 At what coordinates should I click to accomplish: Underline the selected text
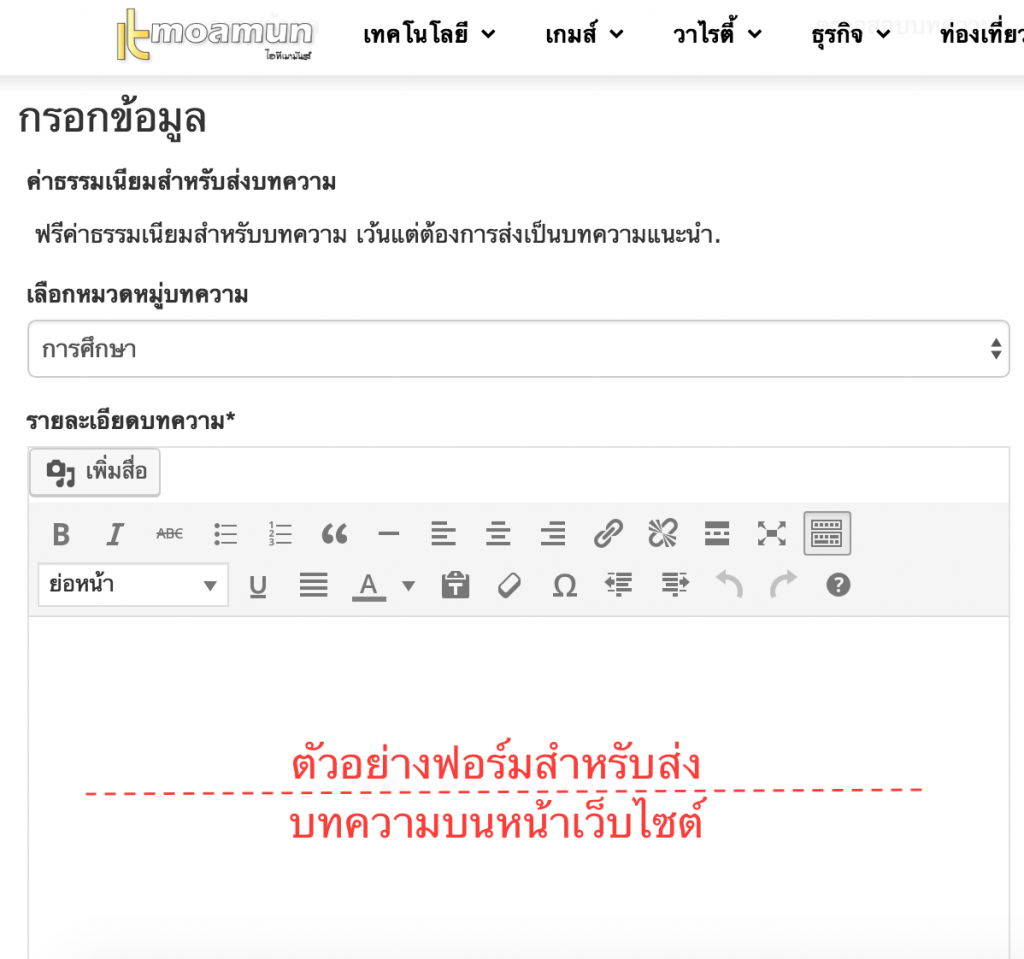258,585
